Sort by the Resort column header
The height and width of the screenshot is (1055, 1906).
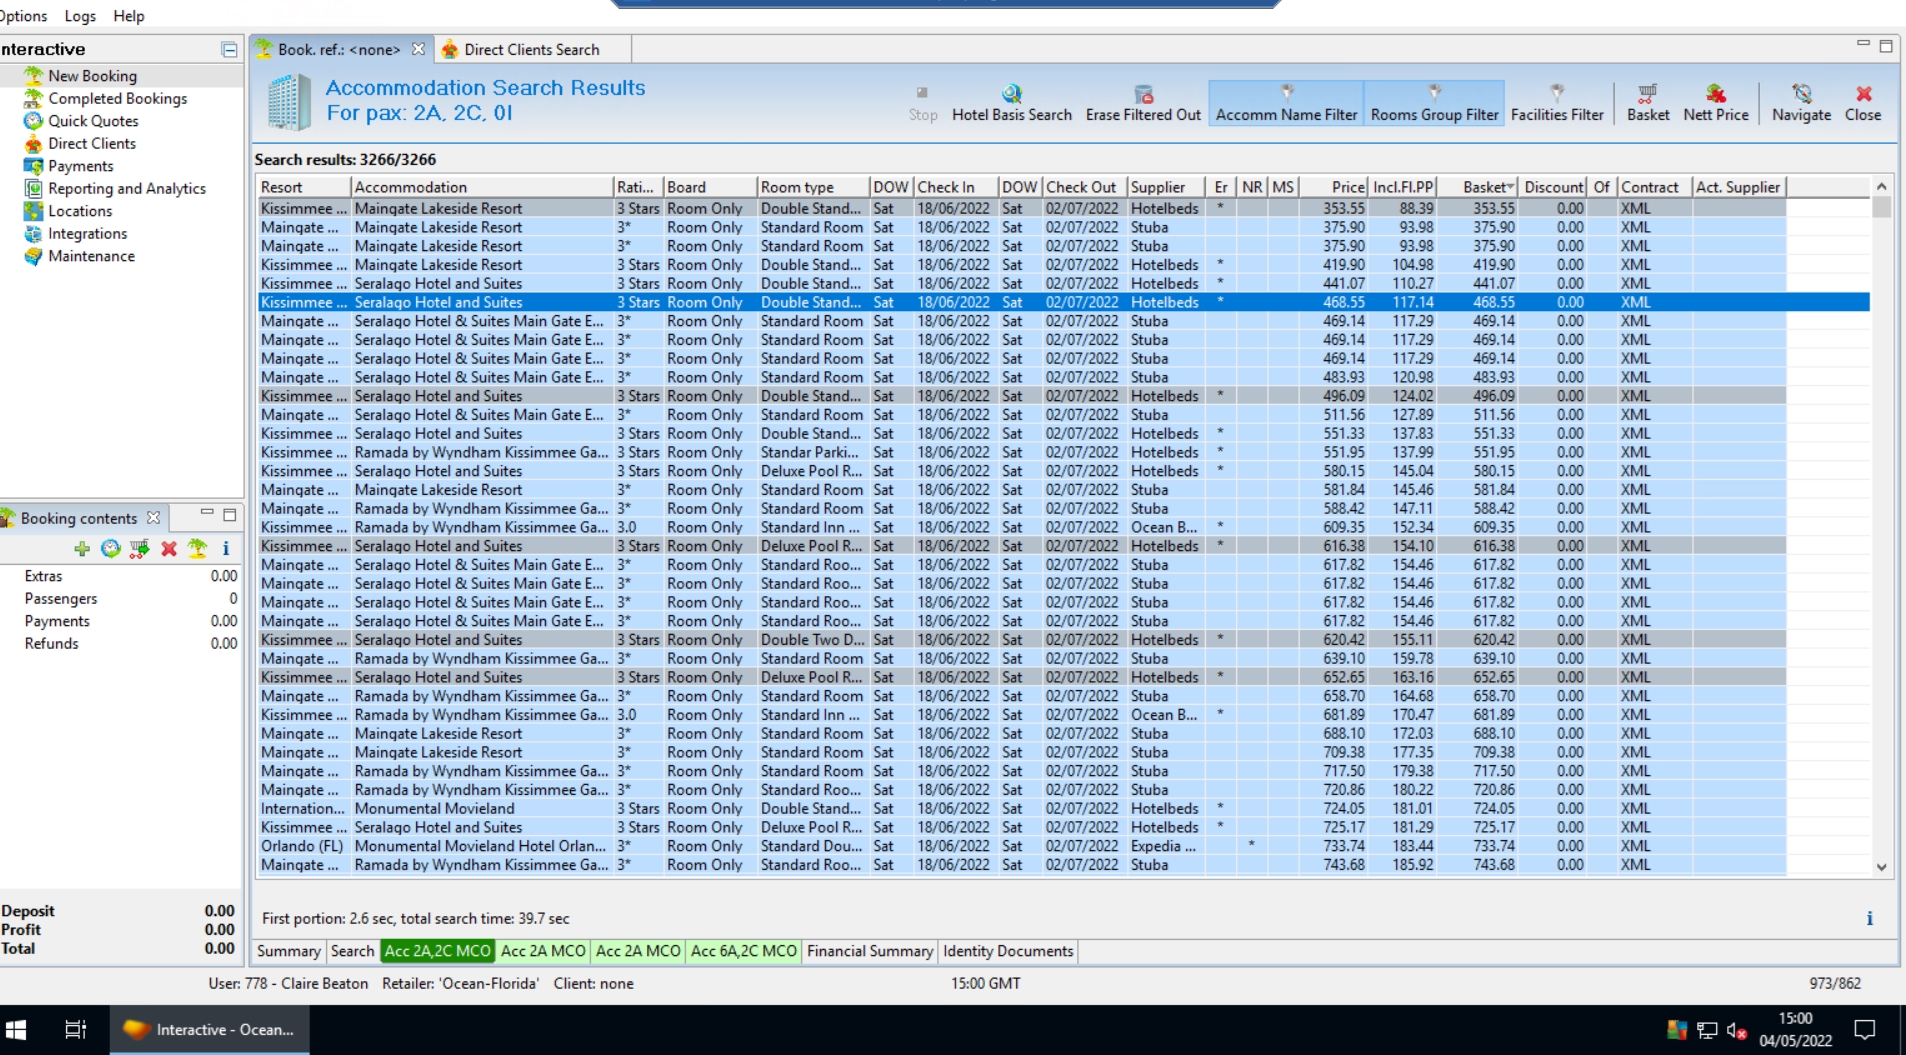[303, 187]
